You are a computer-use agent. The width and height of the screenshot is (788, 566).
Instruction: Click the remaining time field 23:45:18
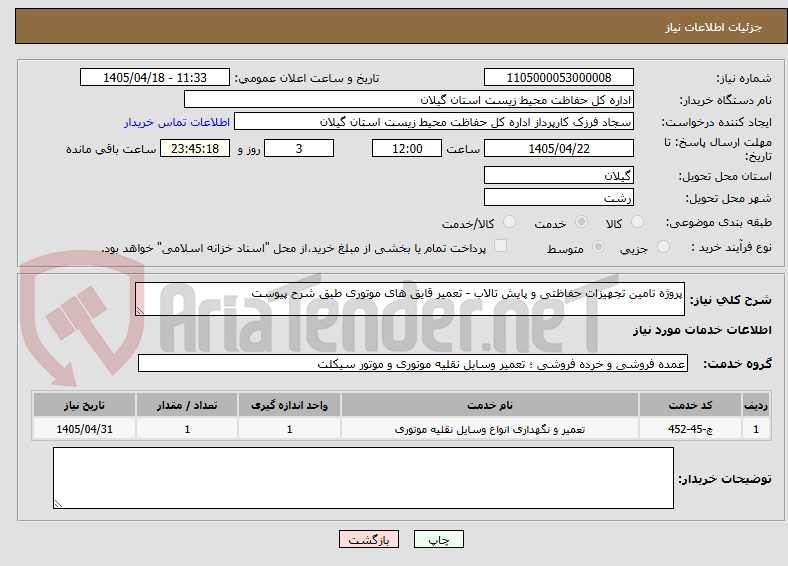(194, 148)
